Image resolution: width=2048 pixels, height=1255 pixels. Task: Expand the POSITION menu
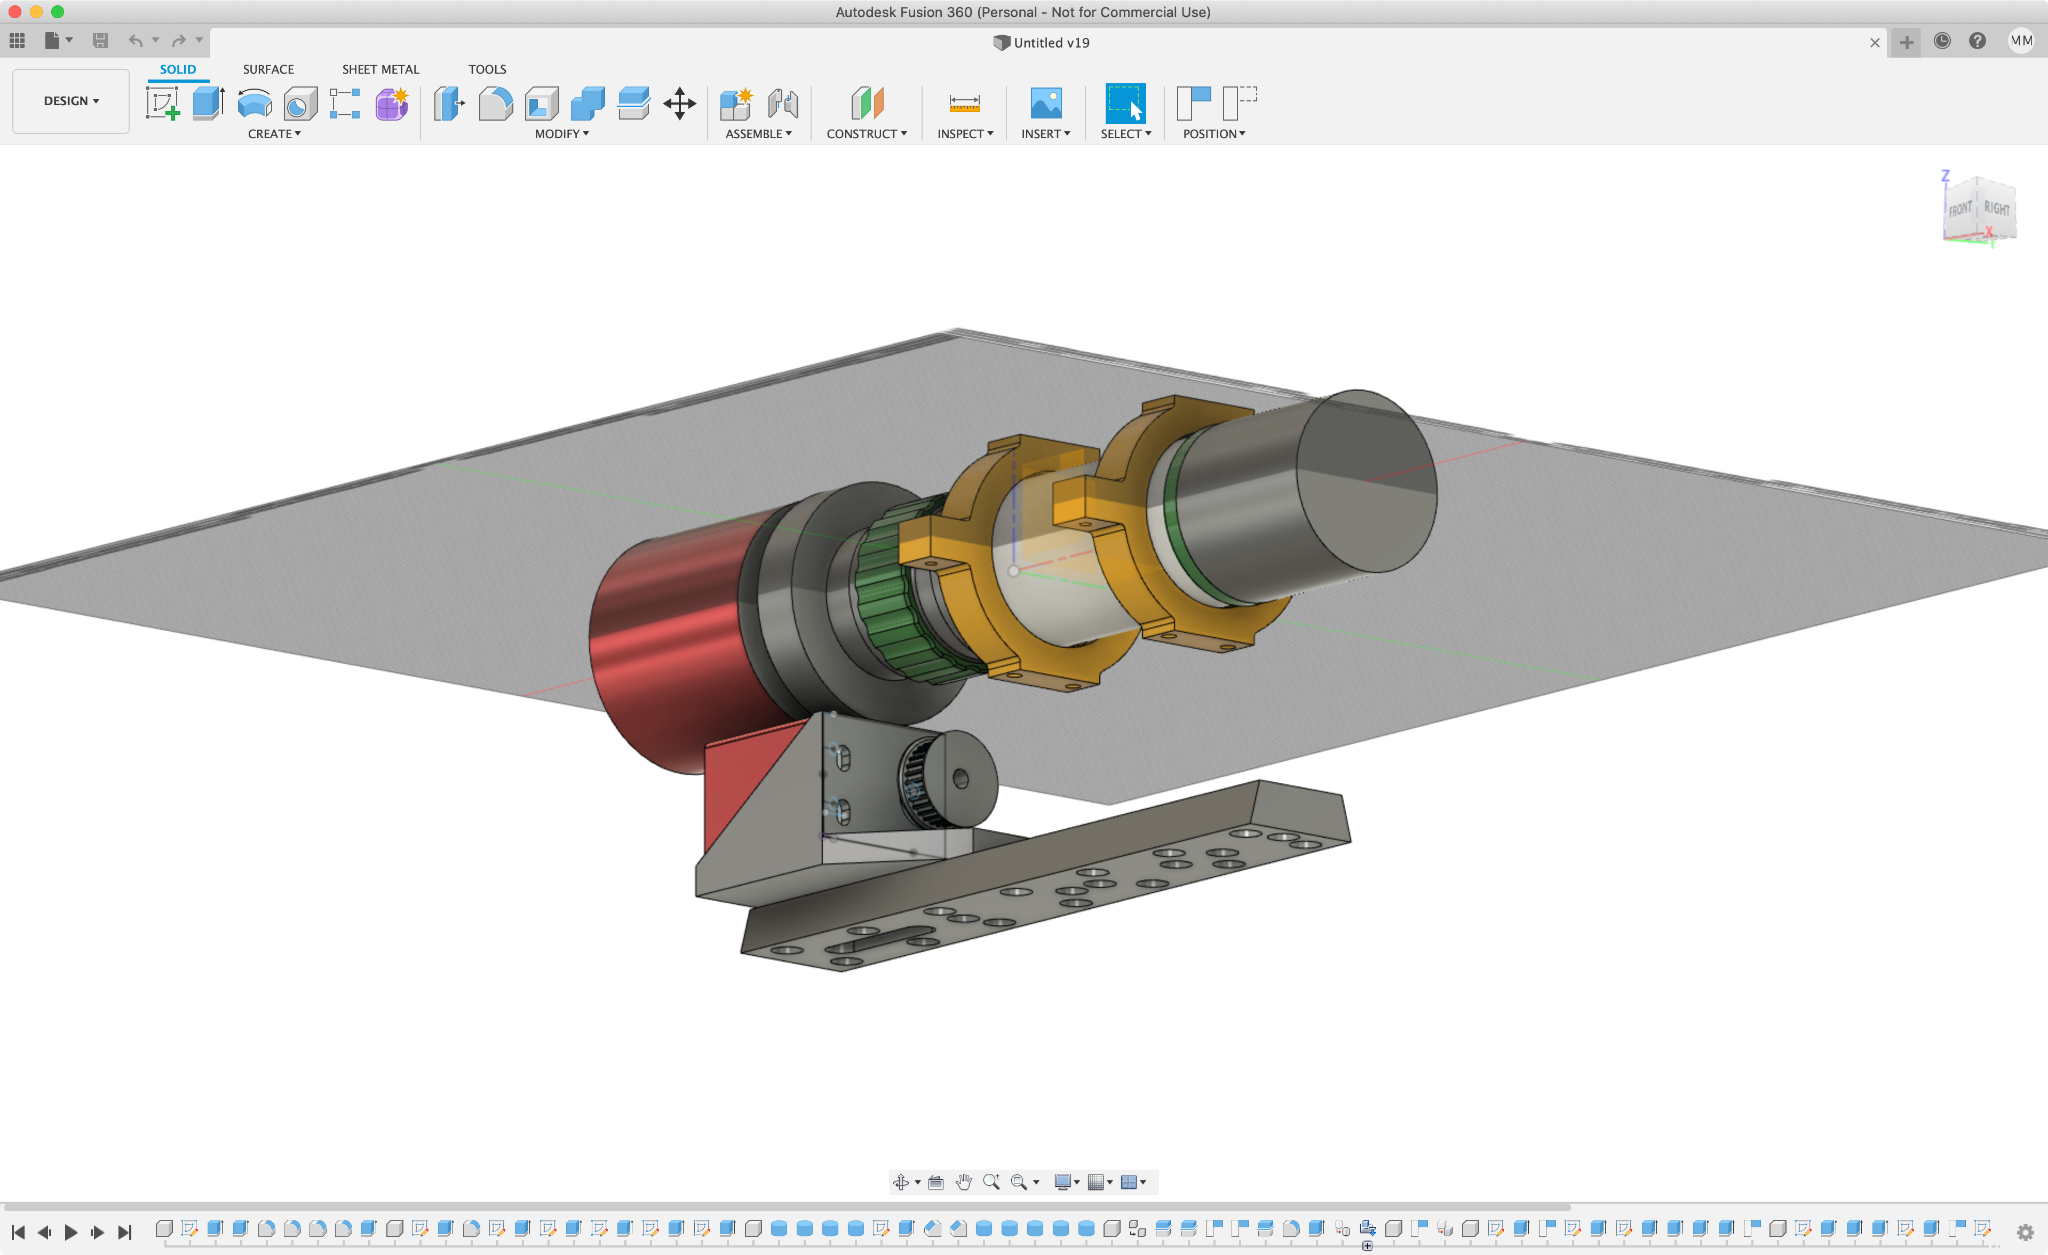pyautogui.click(x=1214, y=134)
